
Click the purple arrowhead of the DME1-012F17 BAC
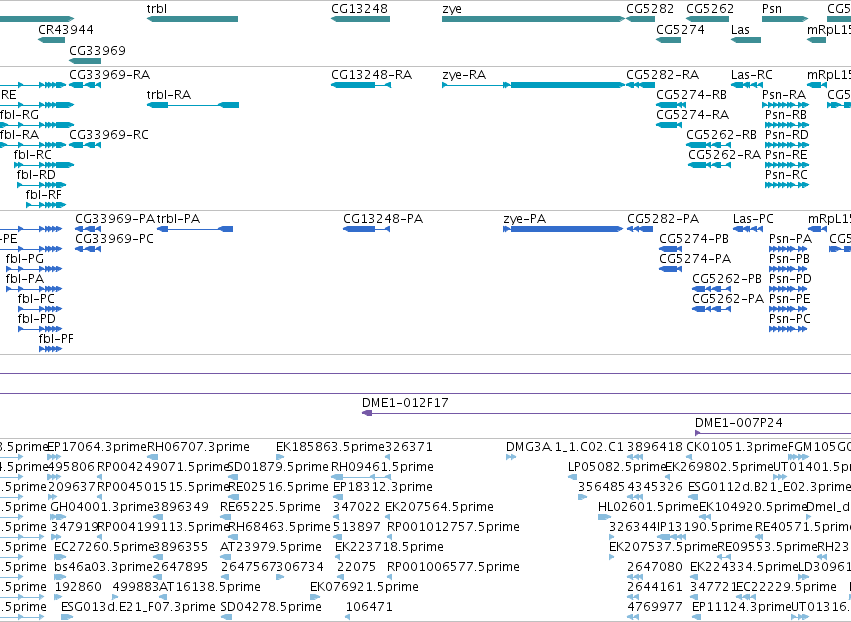click(367, 414)
